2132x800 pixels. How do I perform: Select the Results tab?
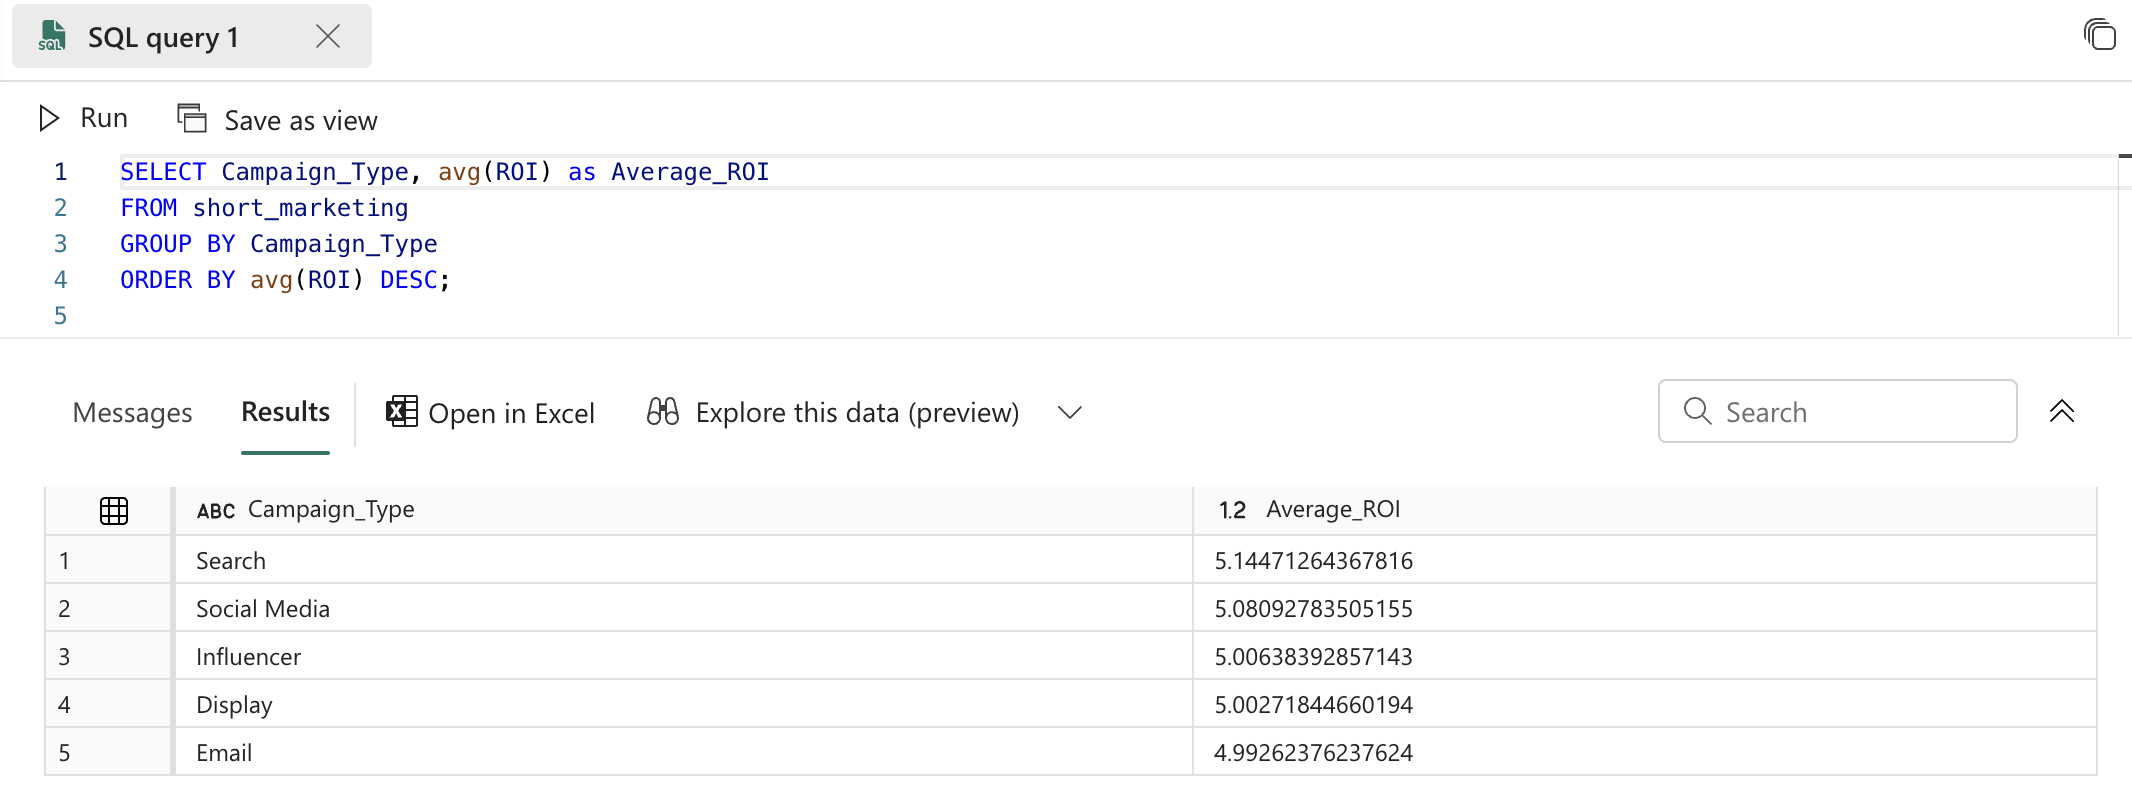(285, 412)
